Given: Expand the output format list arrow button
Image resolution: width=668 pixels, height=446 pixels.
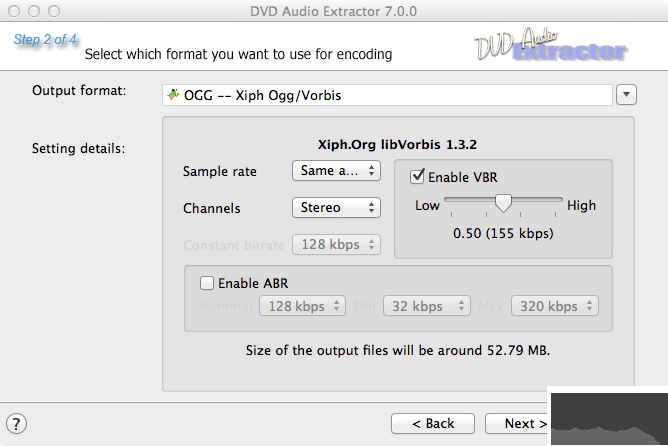Looking at the screenshot, I should pos(626,95).
